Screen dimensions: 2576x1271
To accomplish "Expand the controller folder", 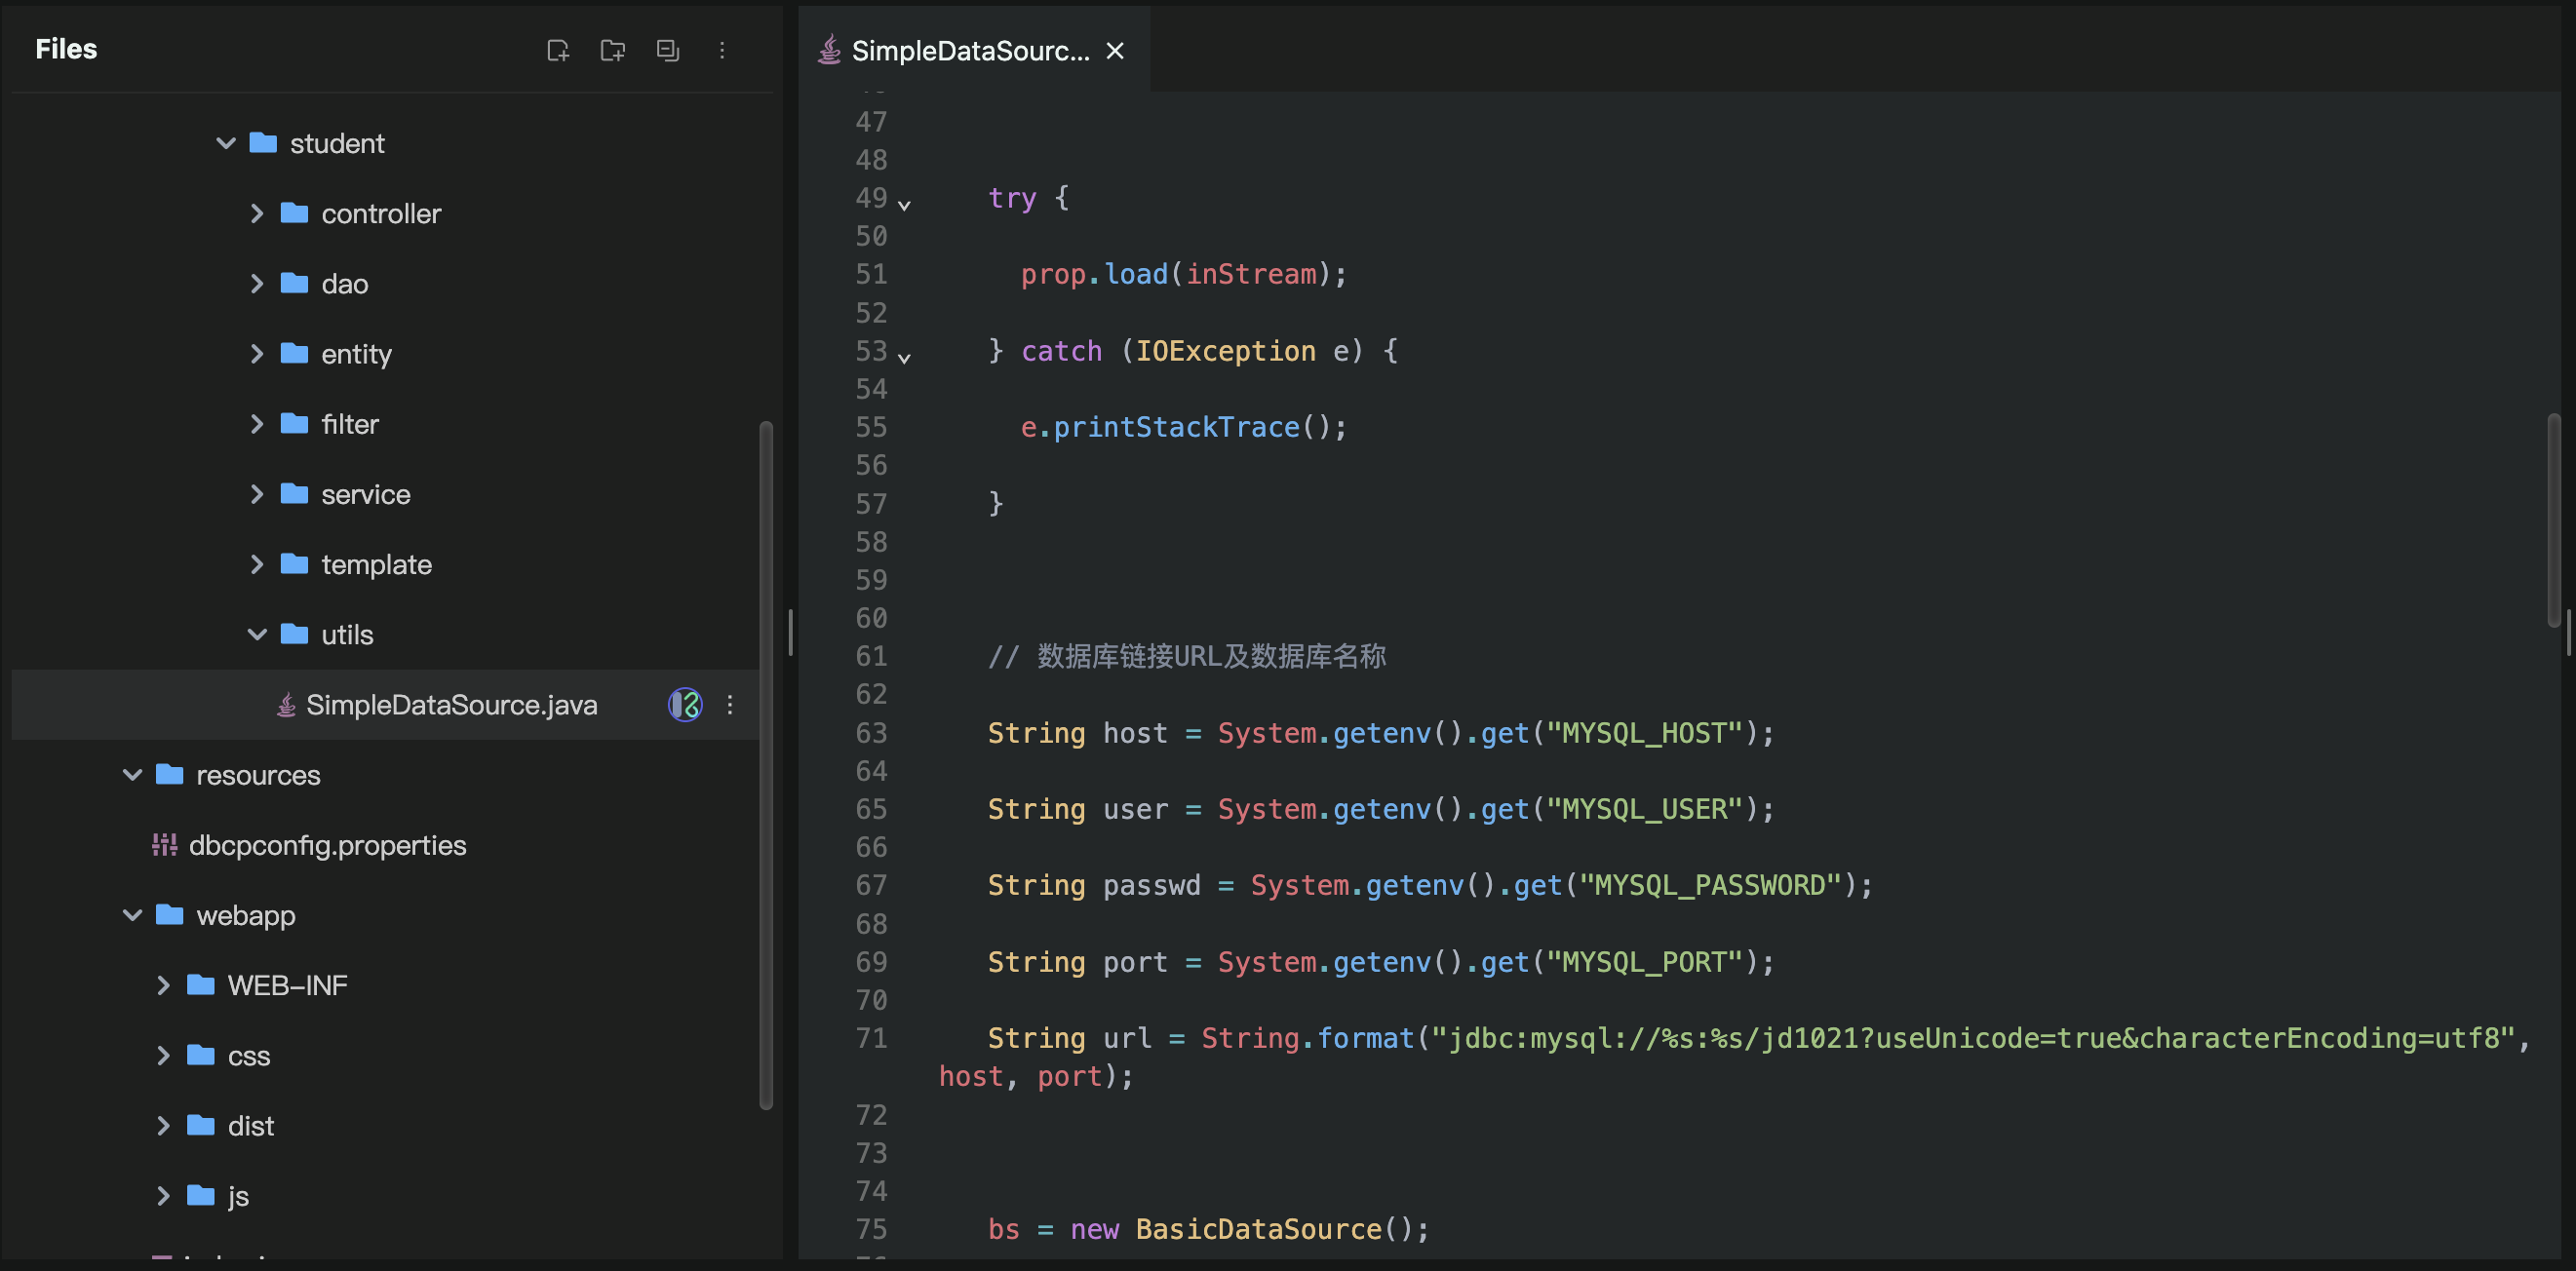I will 257,214.
